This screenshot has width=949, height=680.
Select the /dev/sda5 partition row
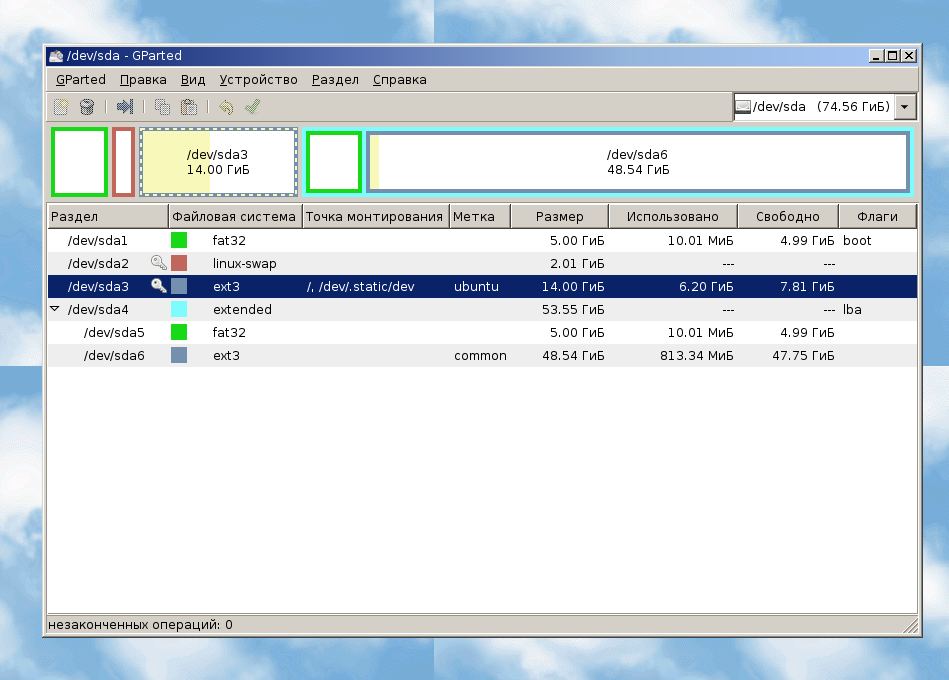[482, 332]
